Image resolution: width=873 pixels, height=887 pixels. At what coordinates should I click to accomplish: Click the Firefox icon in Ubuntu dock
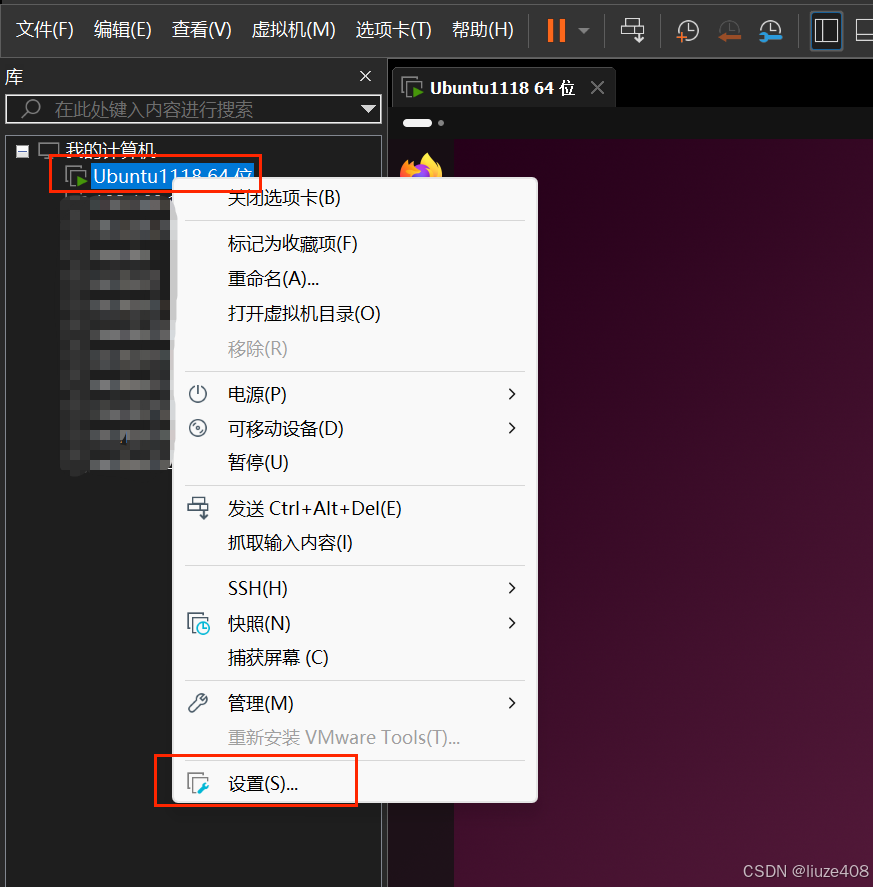[421, 165]
